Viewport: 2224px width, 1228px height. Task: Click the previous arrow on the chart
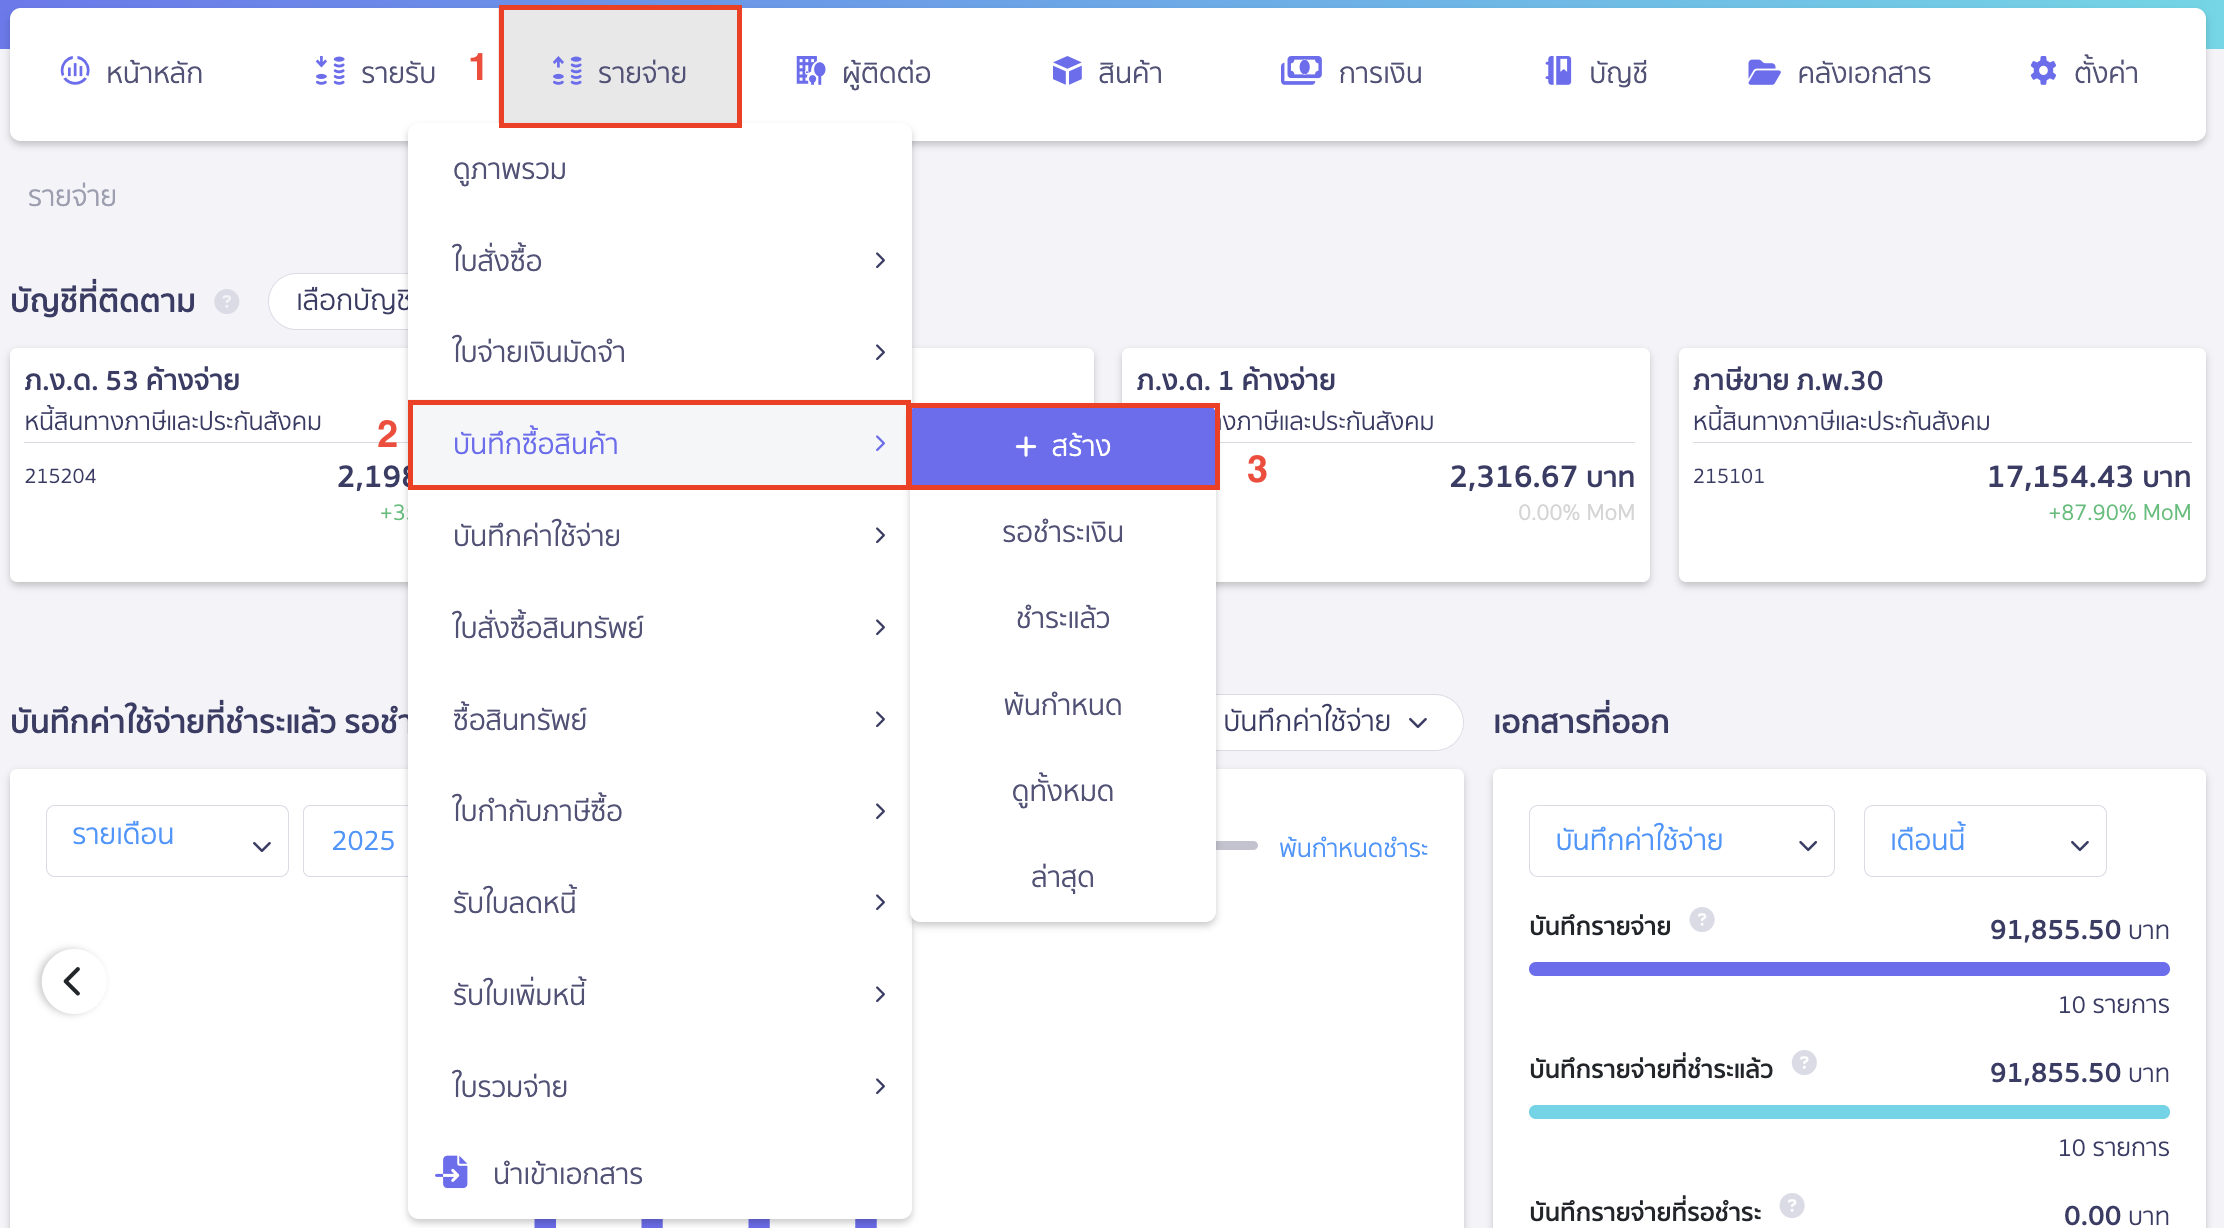73,981
